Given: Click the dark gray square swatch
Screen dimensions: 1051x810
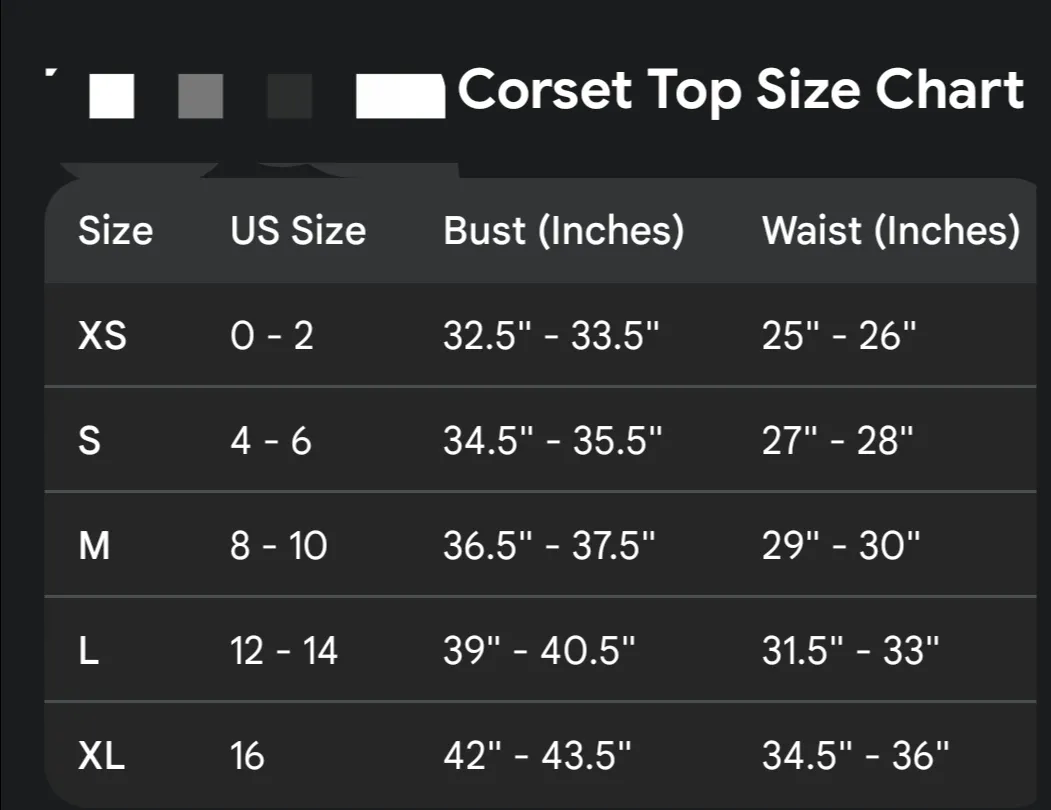Looking at the screenshot, I should pos(290,96).
